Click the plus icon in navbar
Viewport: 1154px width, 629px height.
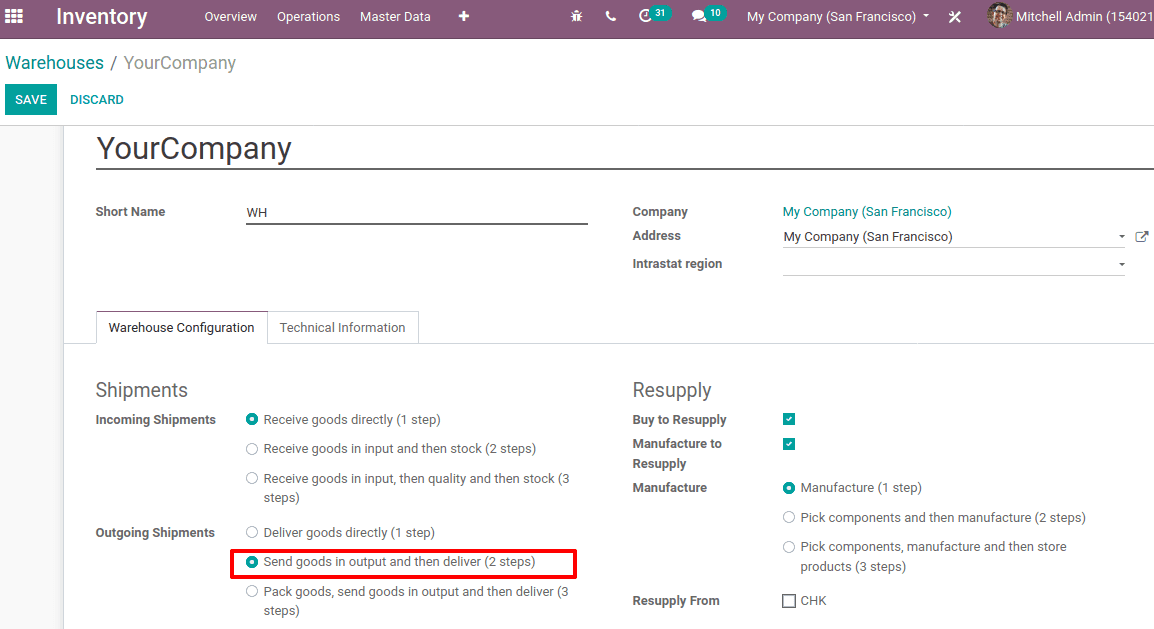point(464,16)
